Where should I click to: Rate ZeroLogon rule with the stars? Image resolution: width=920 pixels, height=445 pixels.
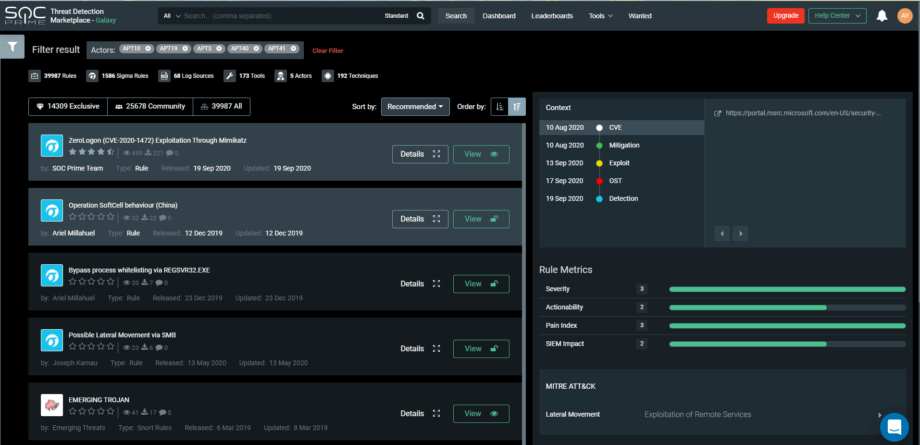92,152
